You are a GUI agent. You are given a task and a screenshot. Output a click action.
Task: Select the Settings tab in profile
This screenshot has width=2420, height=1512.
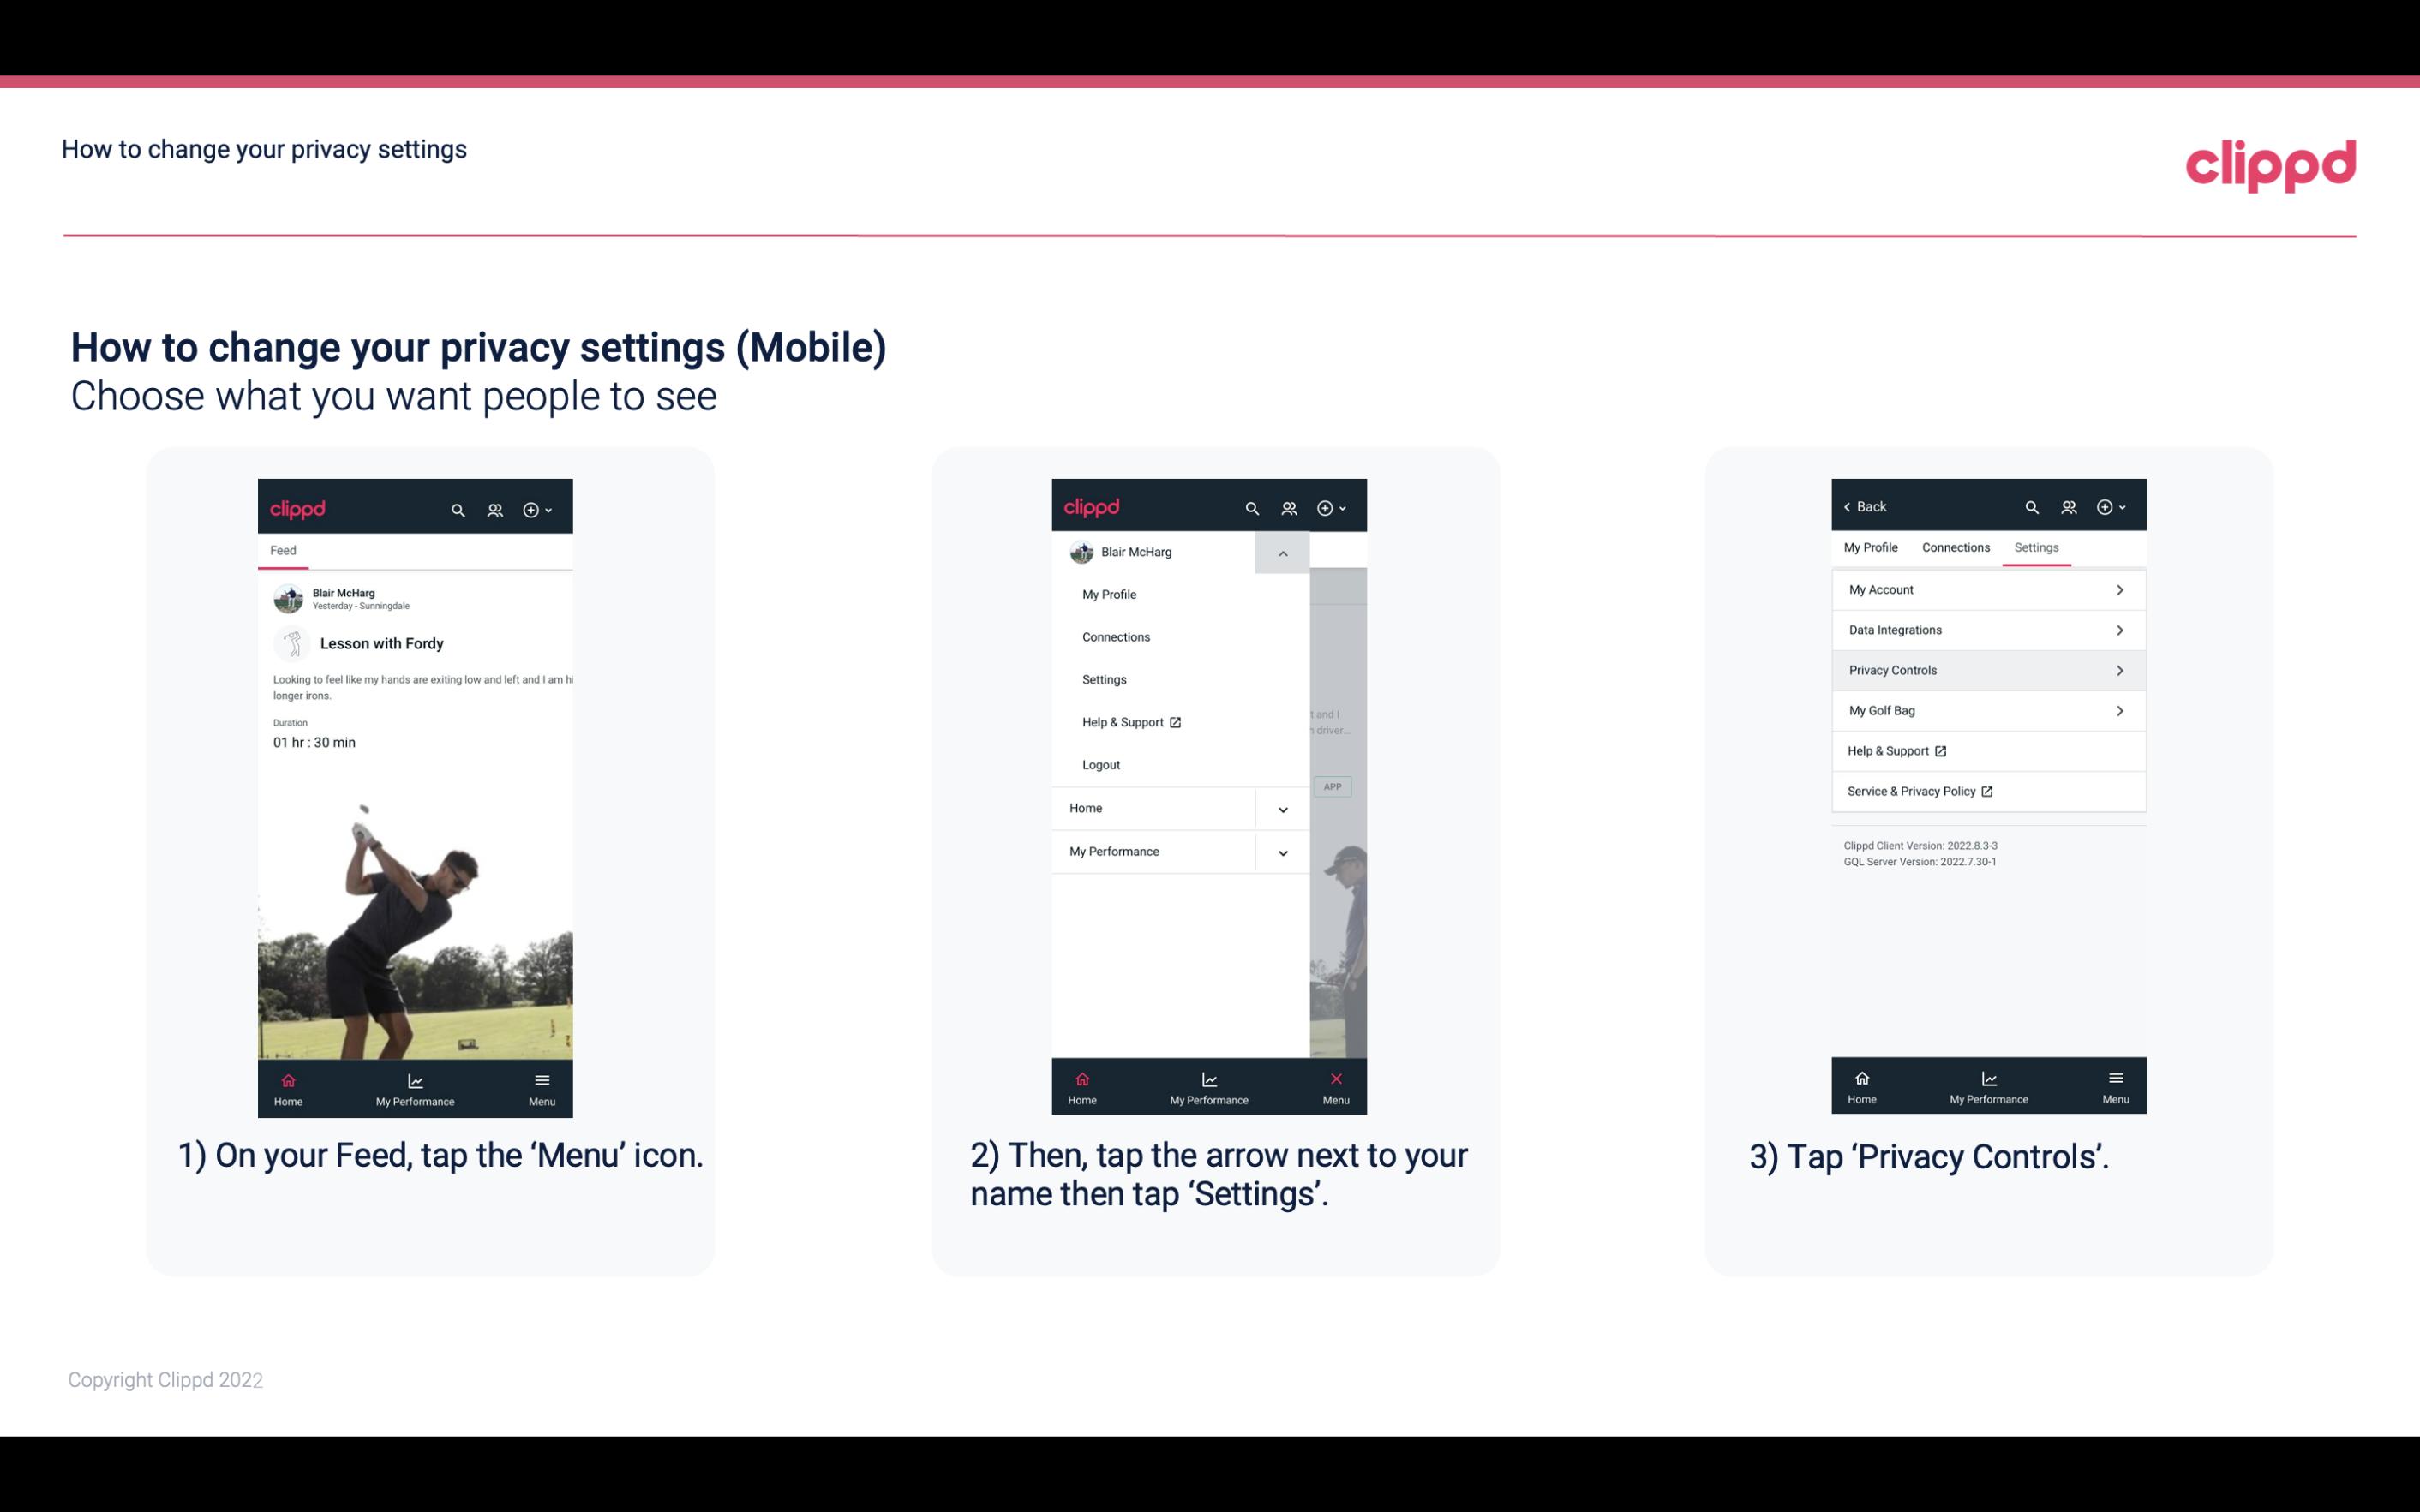click(x=2035, y=547)
